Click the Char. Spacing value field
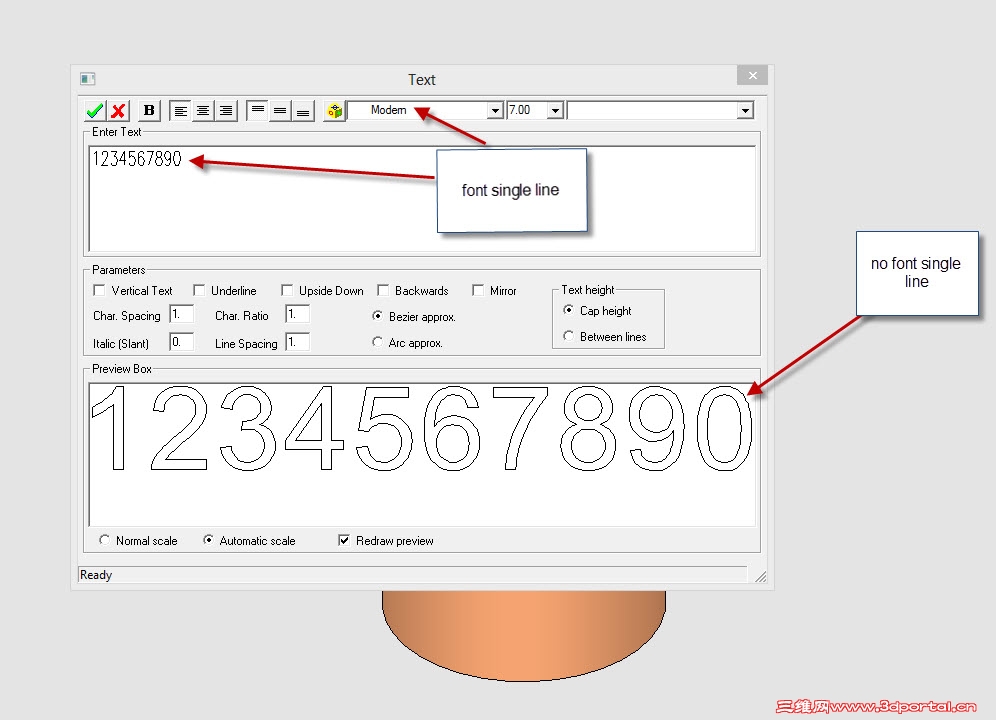The height and width of the screenshot is (720, 996). (182, 314)
